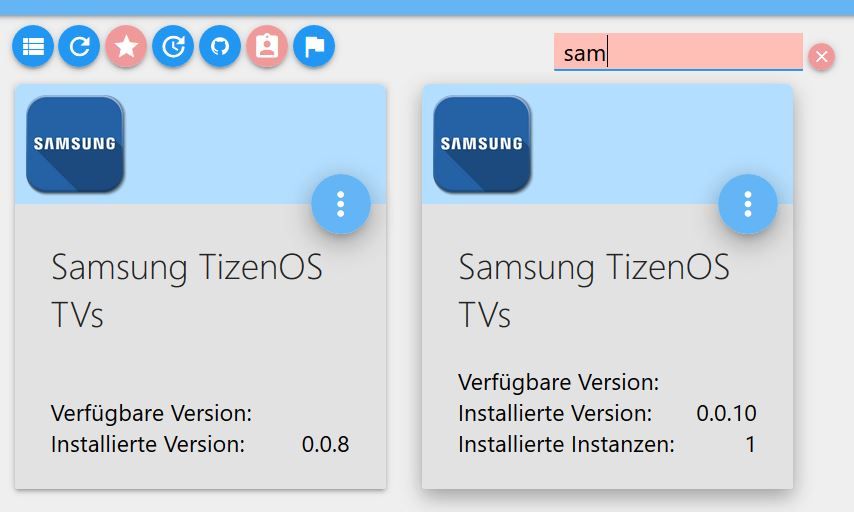Click Samsung logo on the right card

[482, 144]
